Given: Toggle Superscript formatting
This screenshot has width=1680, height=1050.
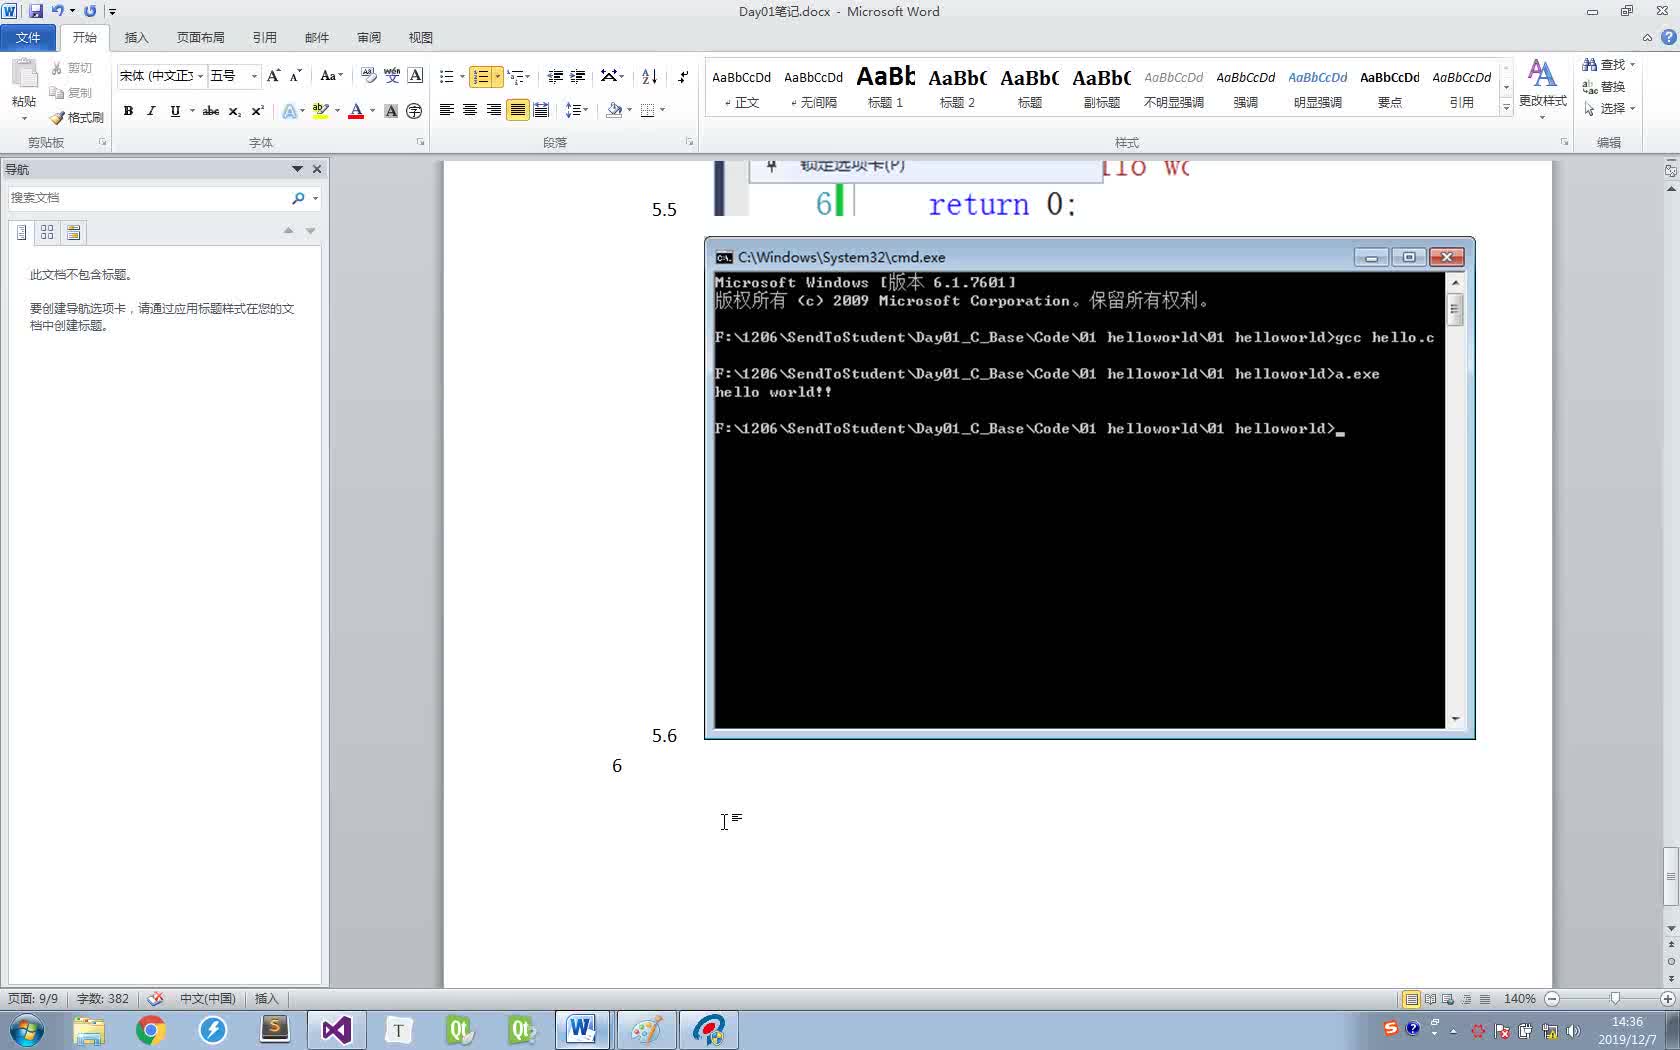Looking at the screenshot, I should [257, 111].
